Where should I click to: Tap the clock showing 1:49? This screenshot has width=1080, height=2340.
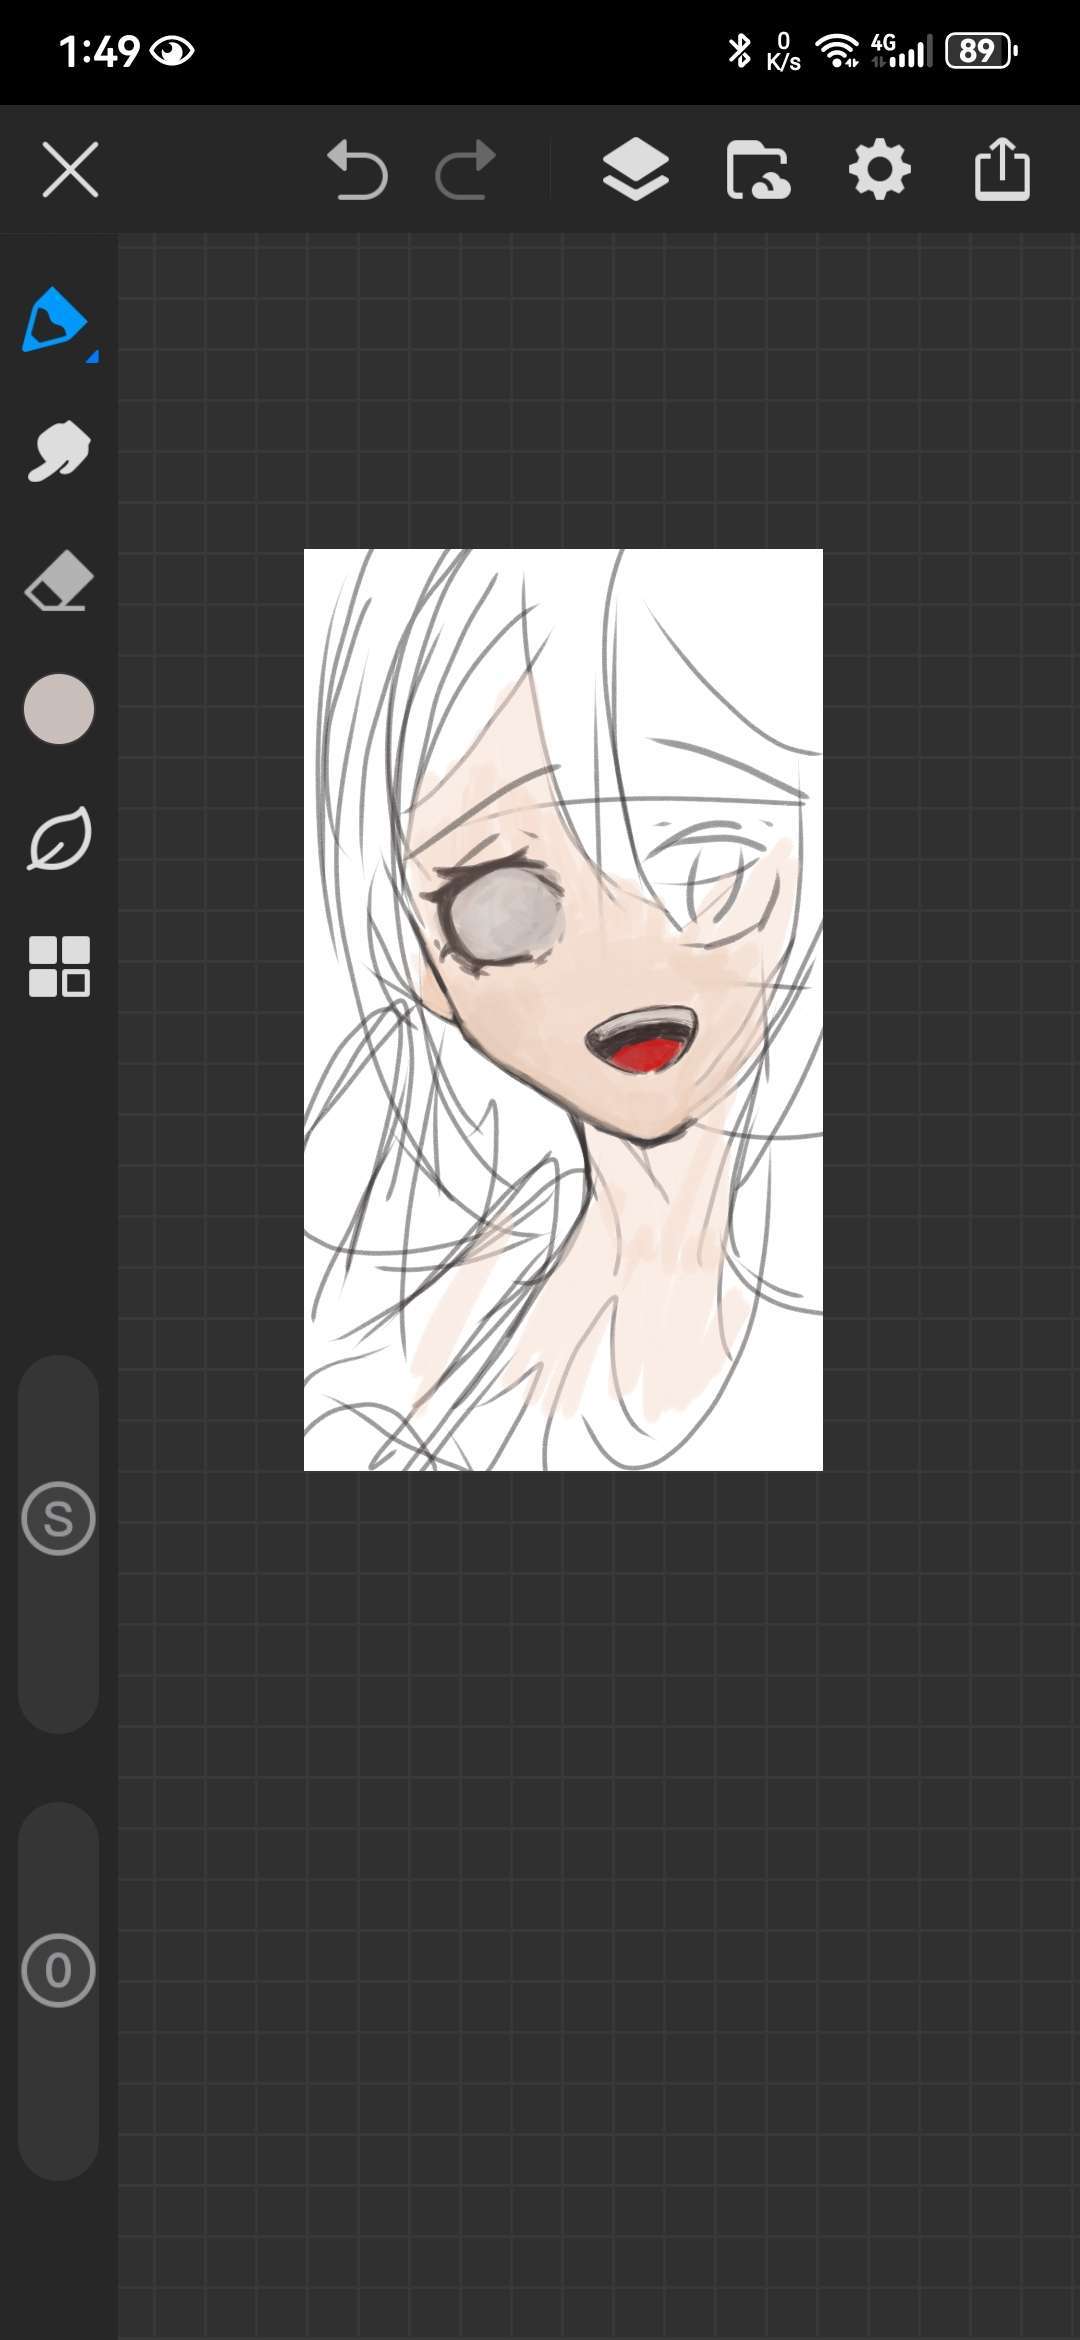click(x=99, y=51)
